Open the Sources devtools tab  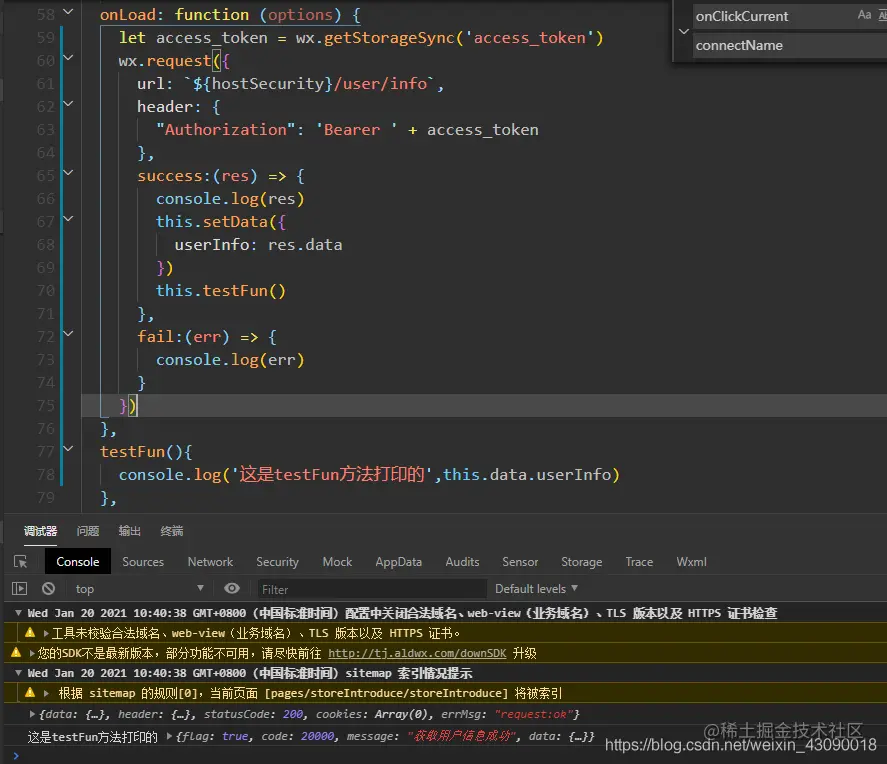tap(143, 562)
